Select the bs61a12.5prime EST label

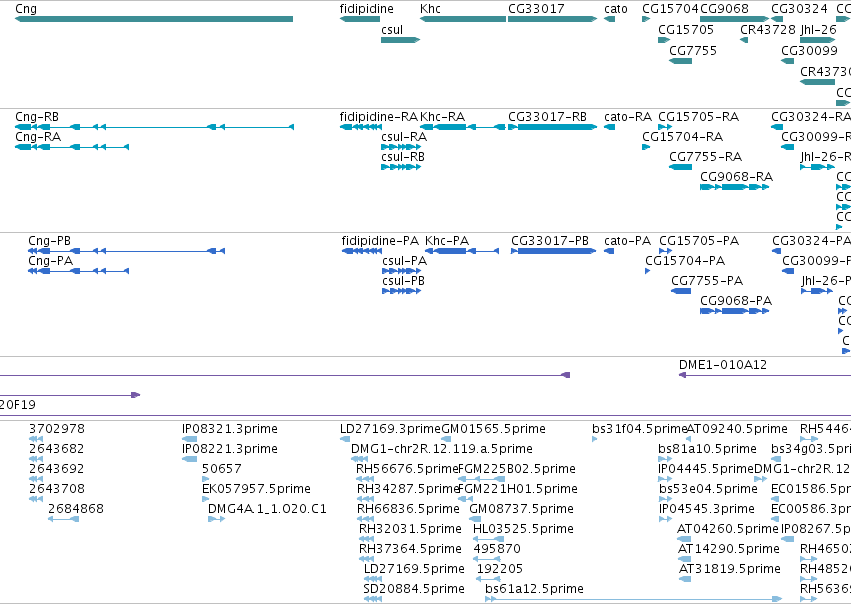535,589
